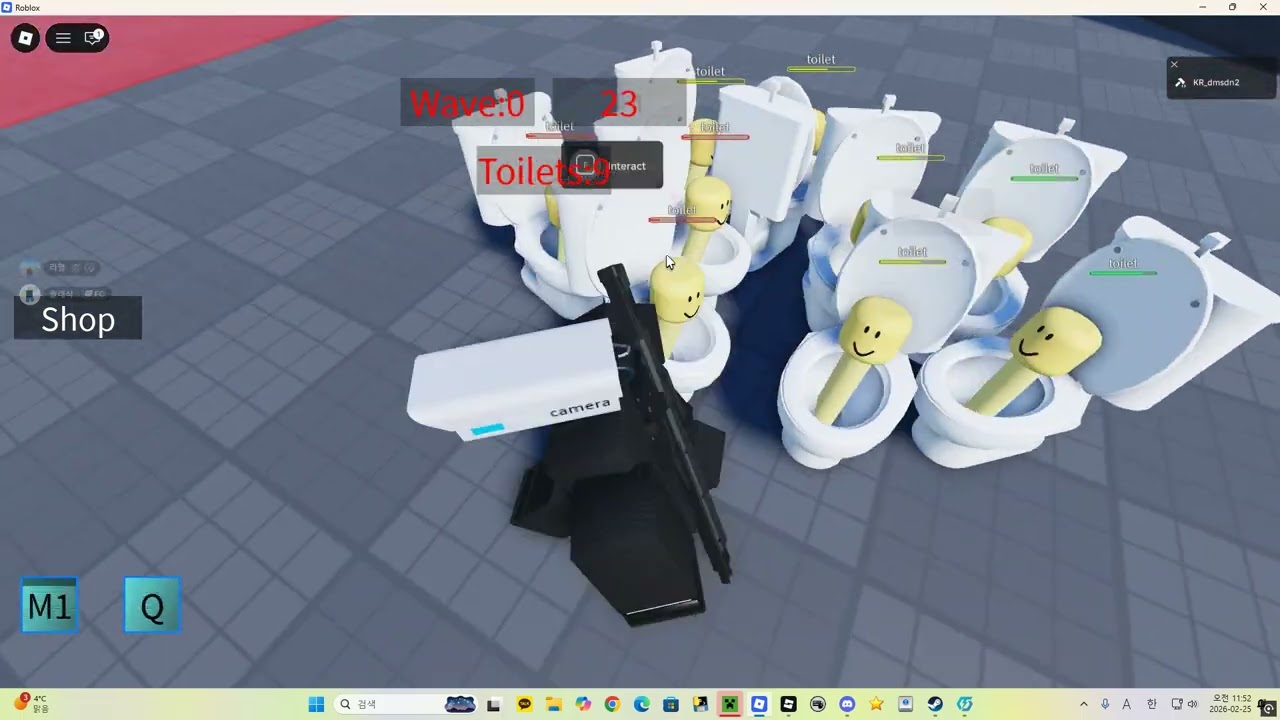Open the Shop panel
Viewport: 1280px width, 720px height.
[78, 319]
